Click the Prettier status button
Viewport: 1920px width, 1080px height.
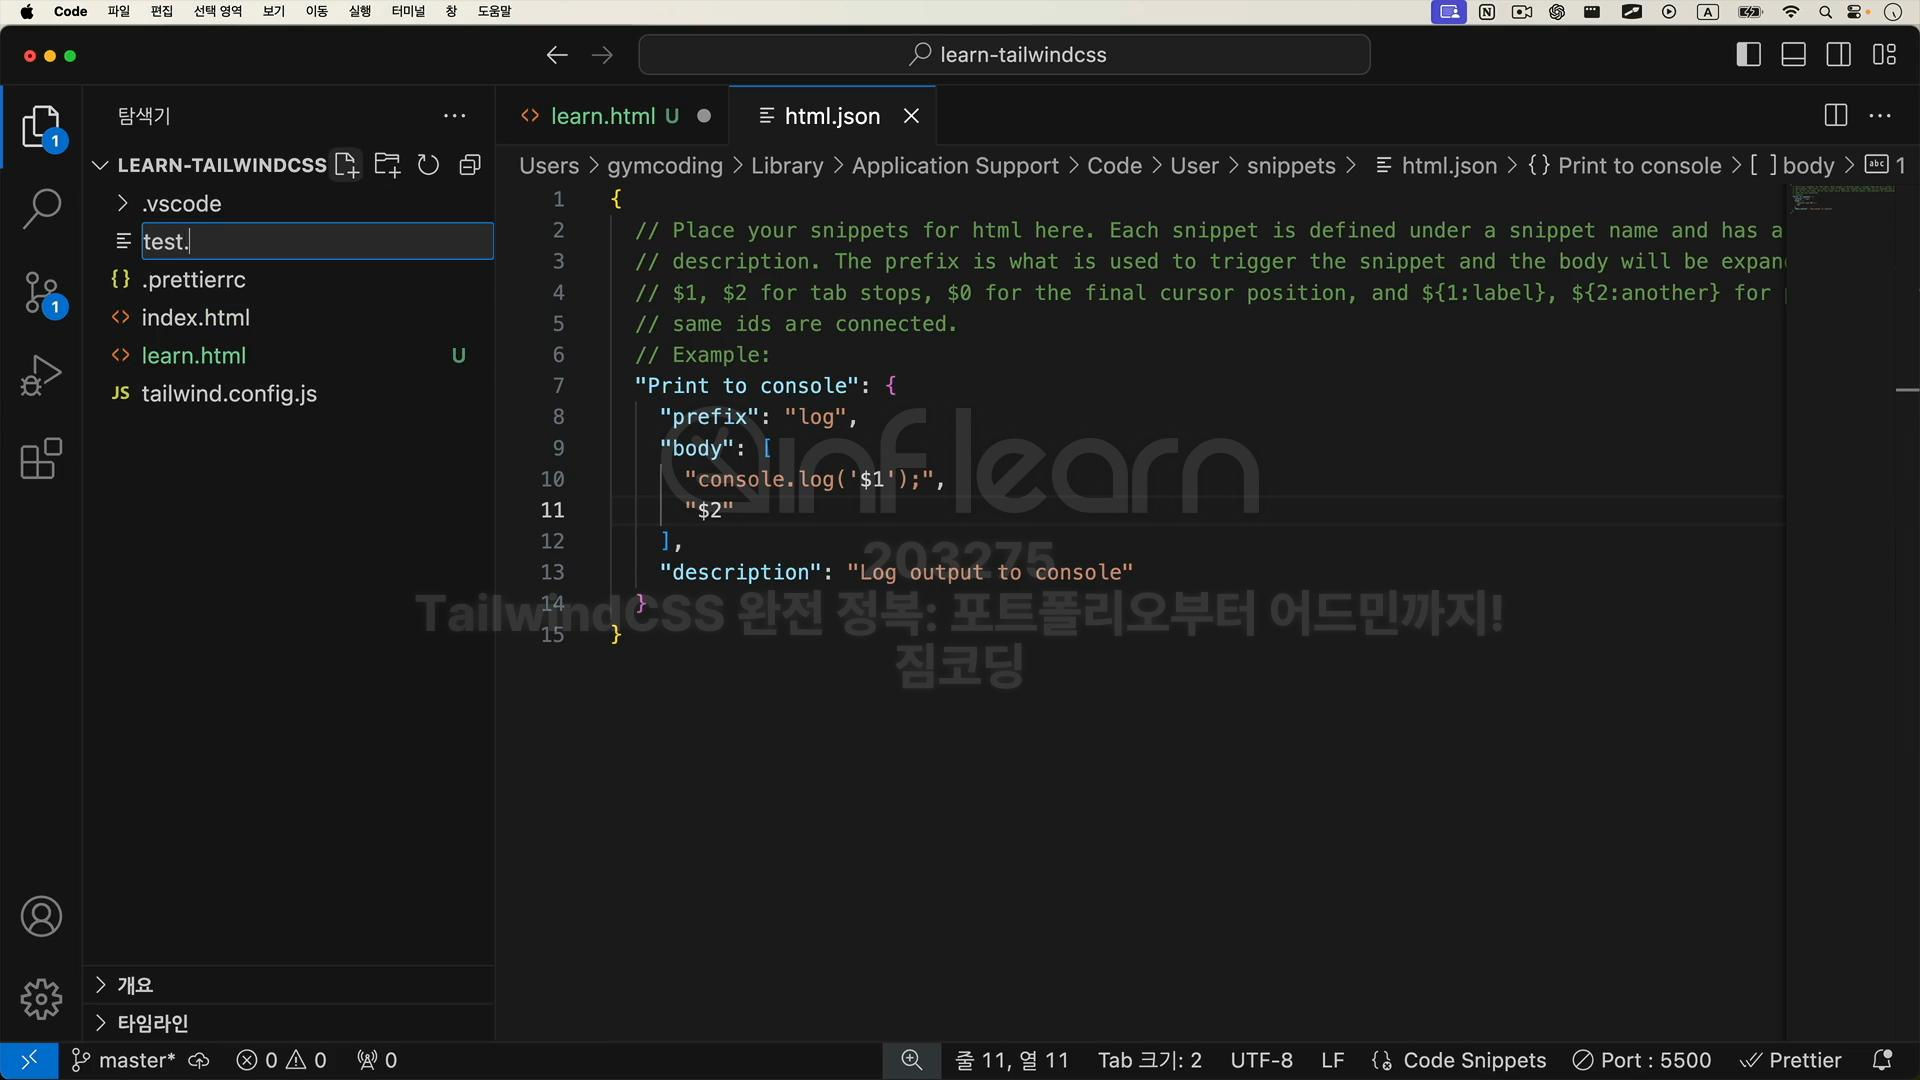[x=1790, y=1060]
